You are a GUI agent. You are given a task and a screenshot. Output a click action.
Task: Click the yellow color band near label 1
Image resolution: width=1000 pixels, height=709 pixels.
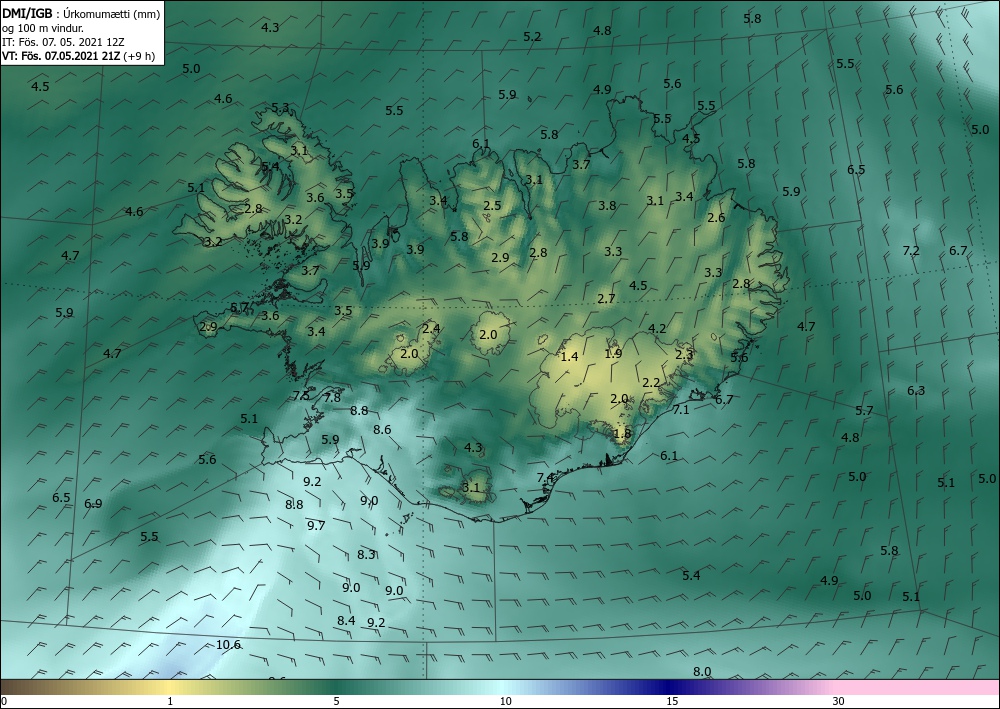[170, 687]
